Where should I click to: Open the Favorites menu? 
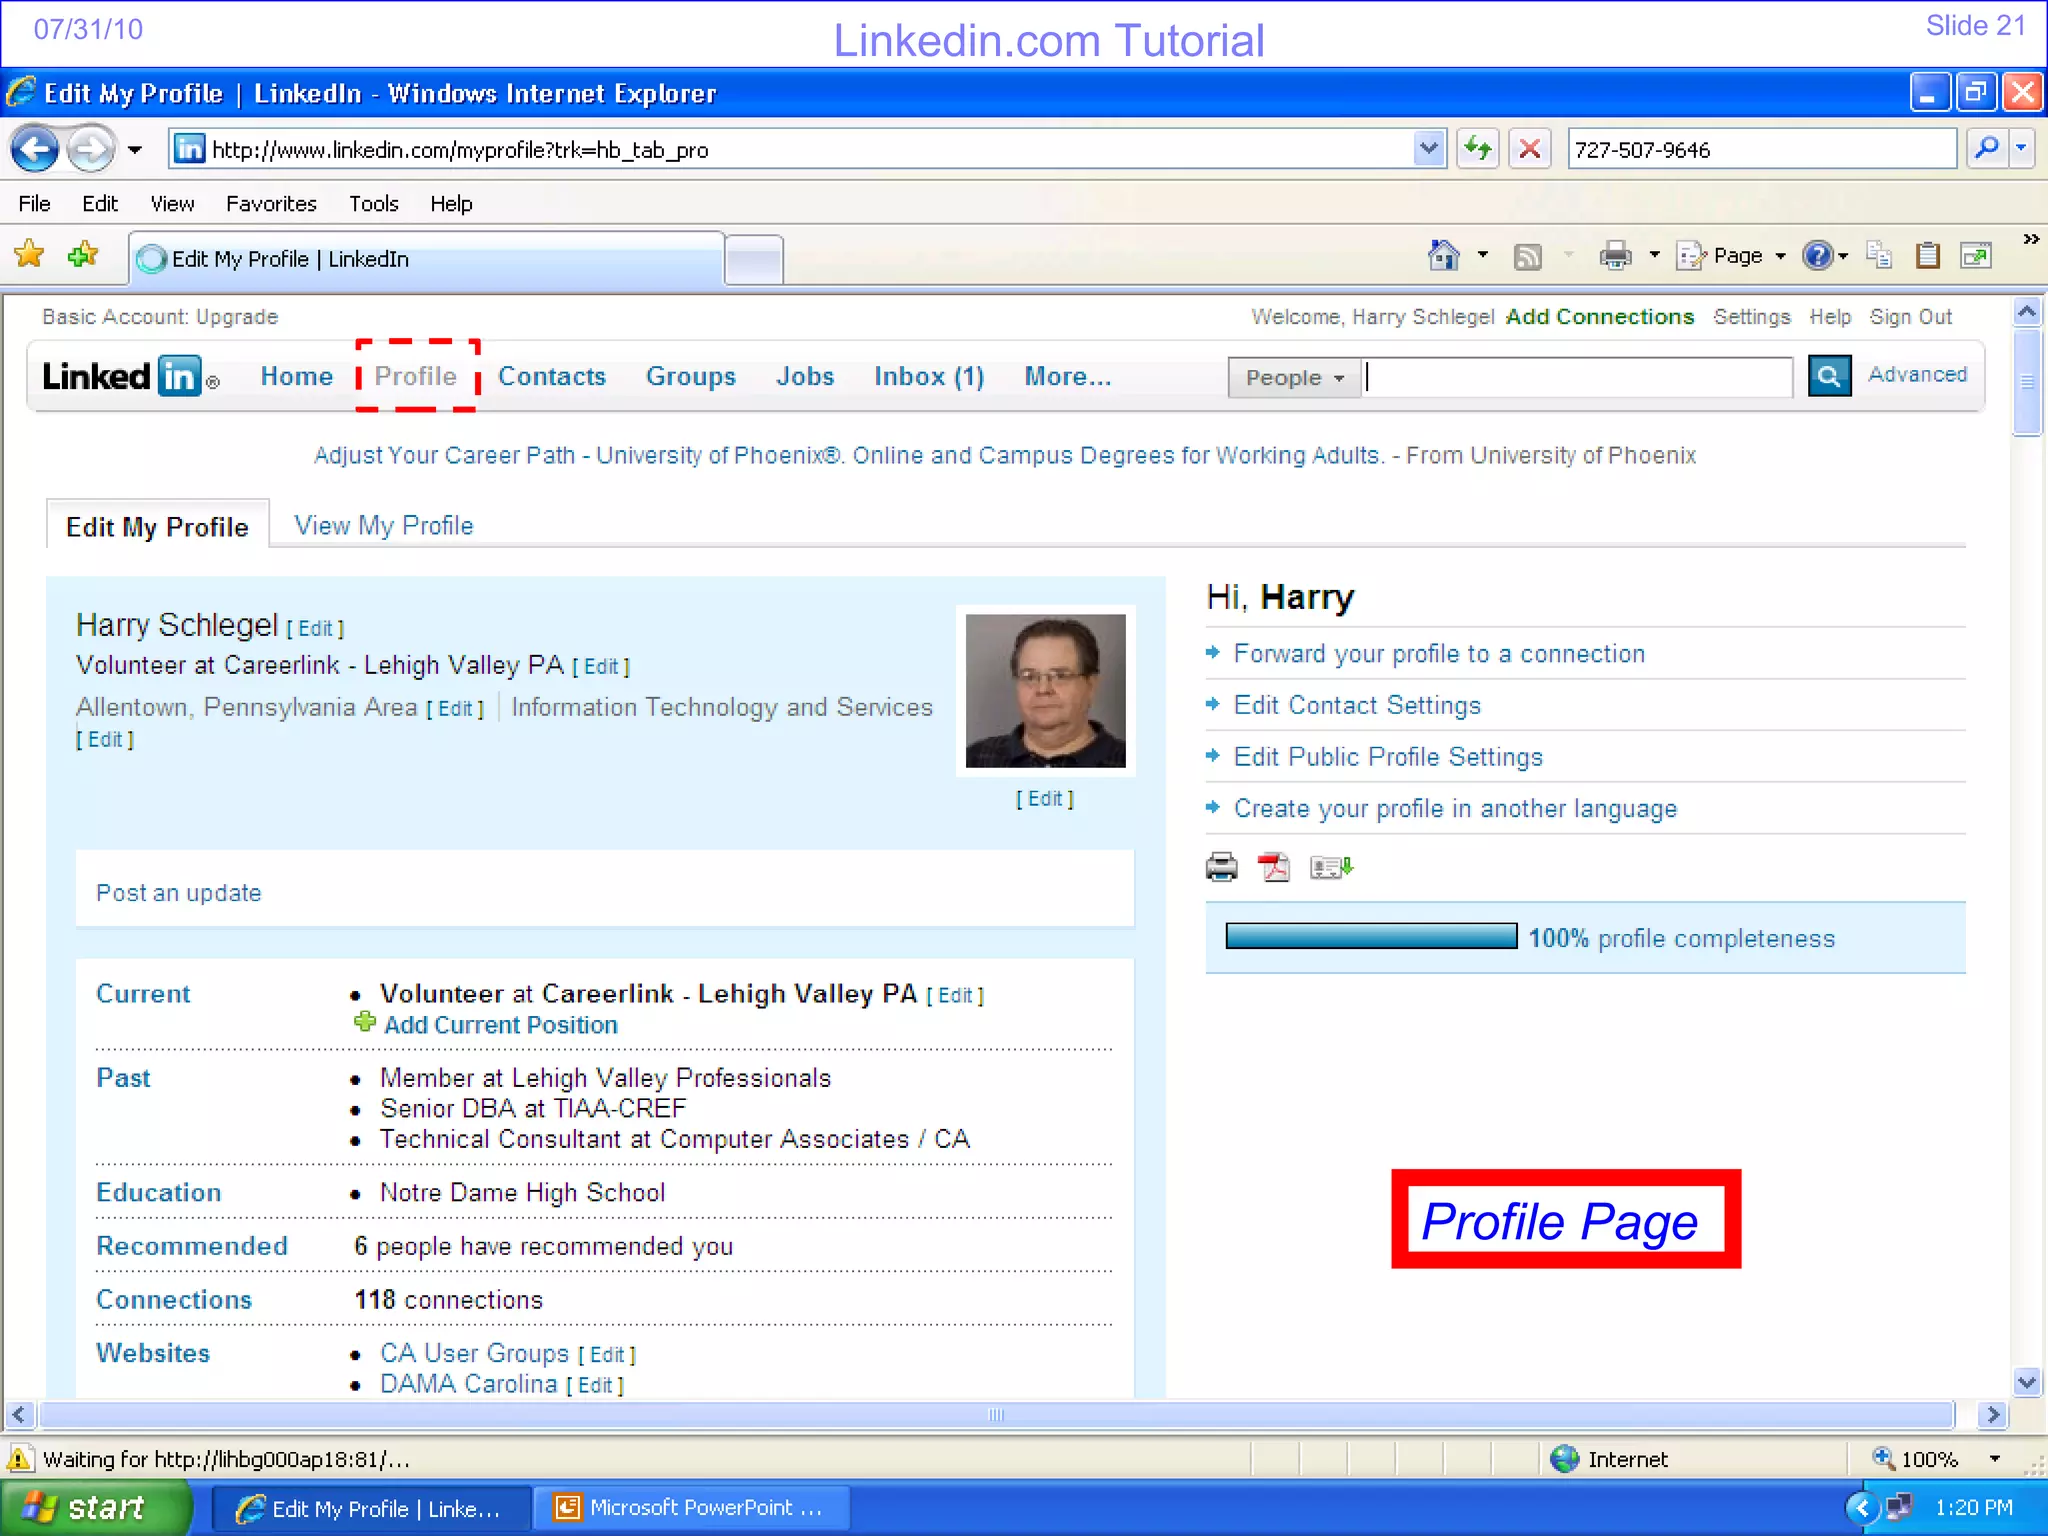point(271,204)
